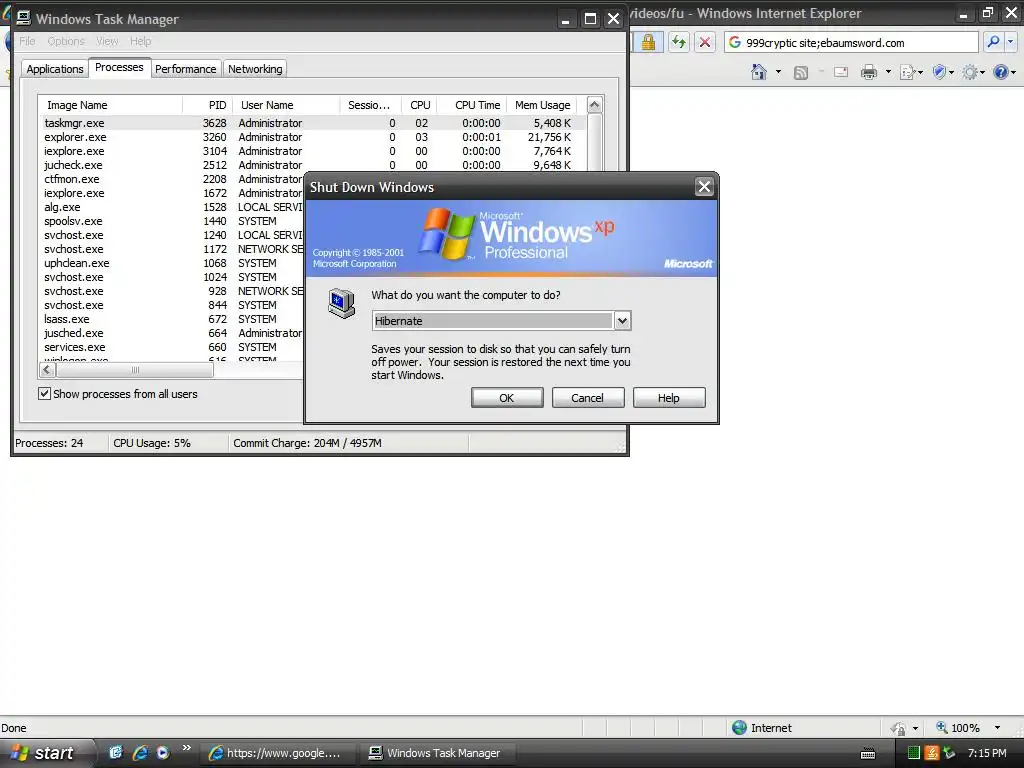This screenshot has height=768, width=1024.
Task: Open the dropdown arrow beside Help icon
Action: [1013, 72]
